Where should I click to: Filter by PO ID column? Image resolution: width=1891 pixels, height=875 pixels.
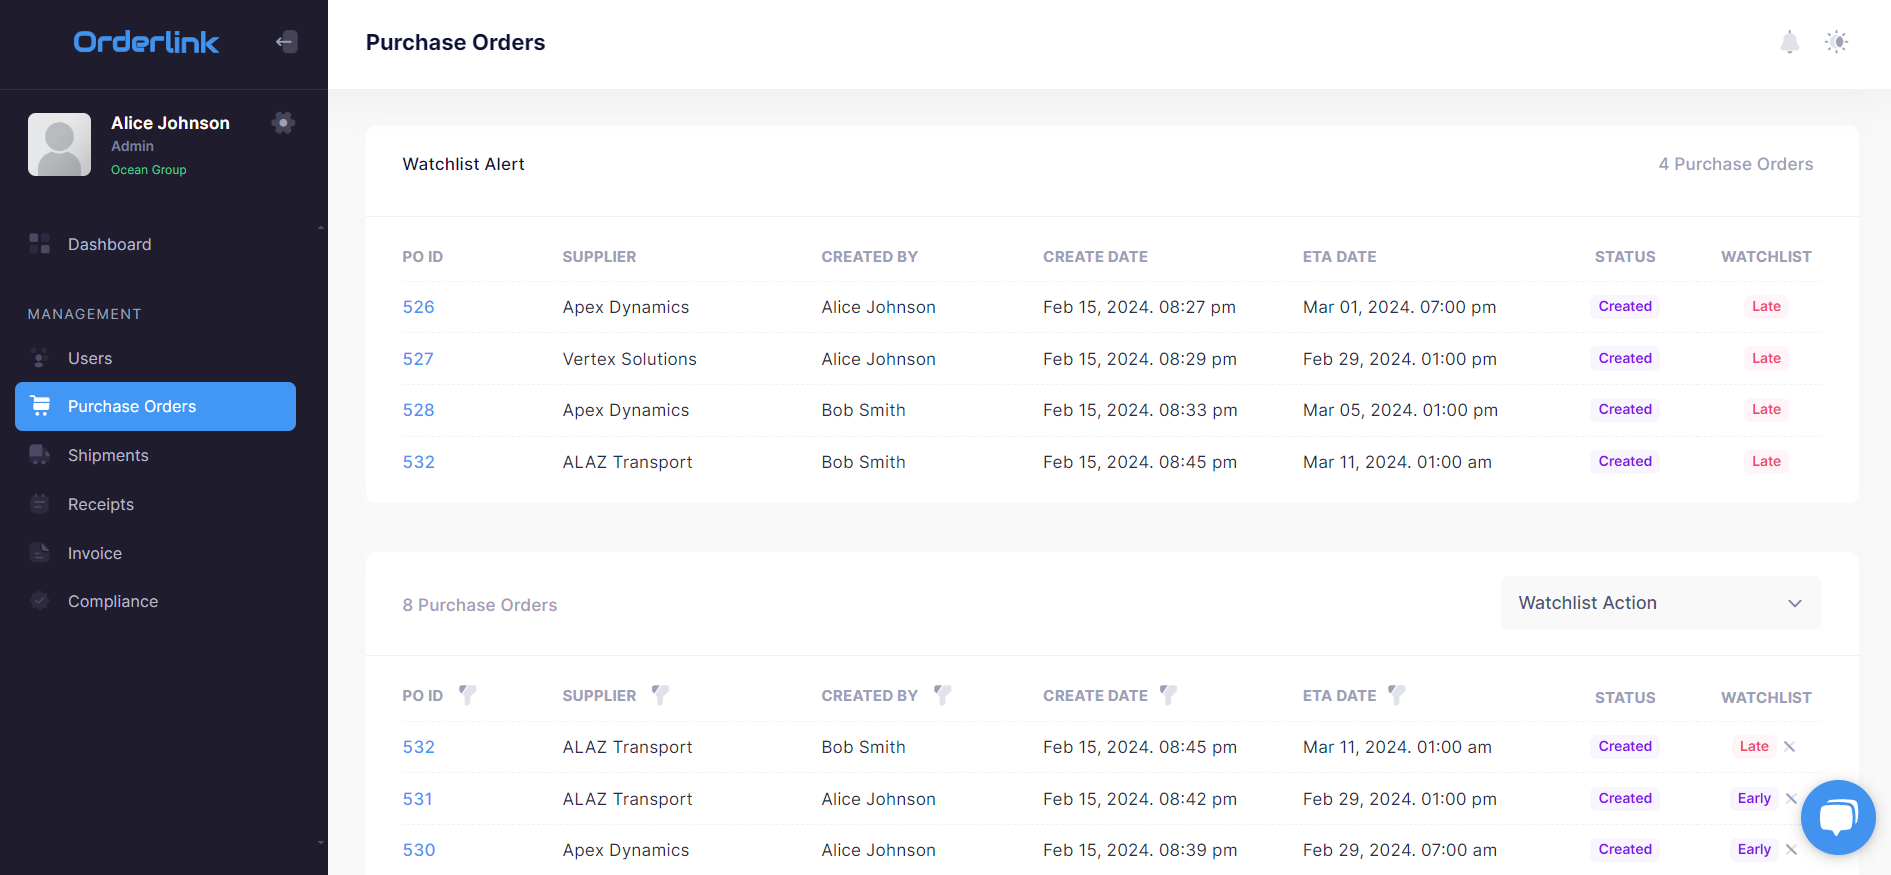(467, 694)
